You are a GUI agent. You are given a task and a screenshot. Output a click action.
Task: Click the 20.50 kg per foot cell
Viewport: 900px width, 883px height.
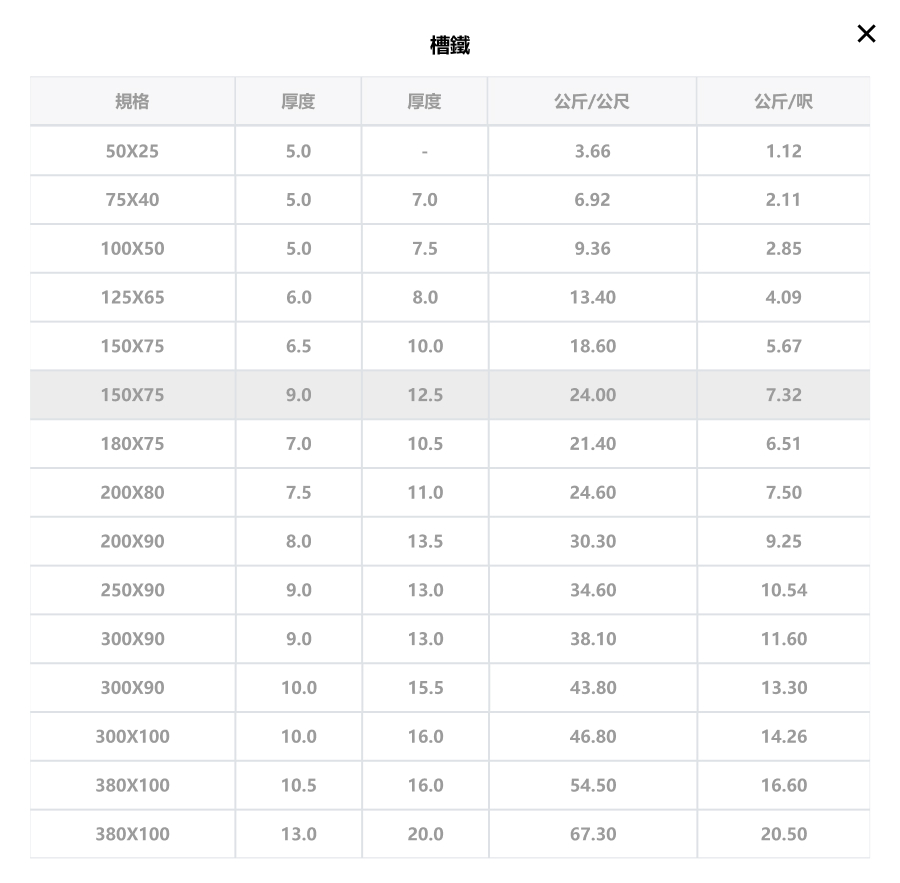[x=783, y=834]
